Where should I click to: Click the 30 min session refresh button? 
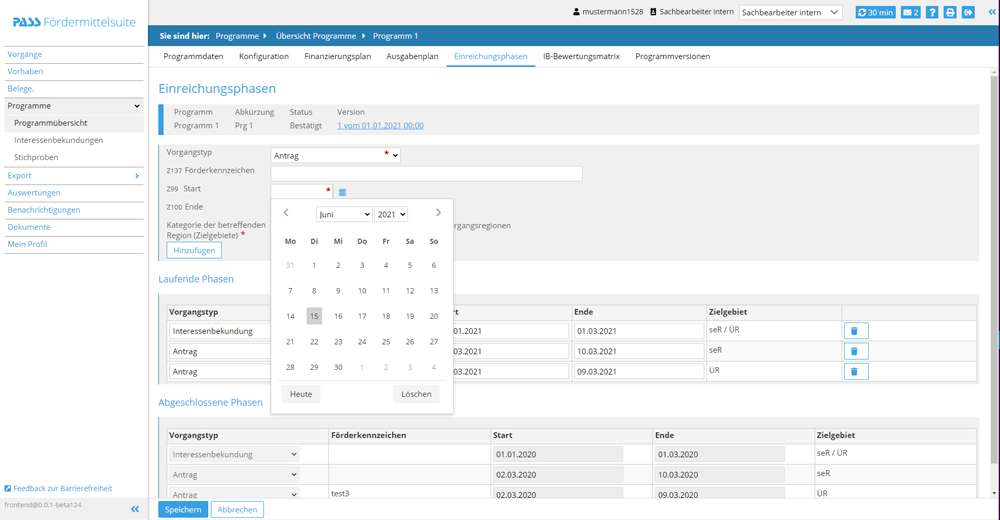pos(875,12)
